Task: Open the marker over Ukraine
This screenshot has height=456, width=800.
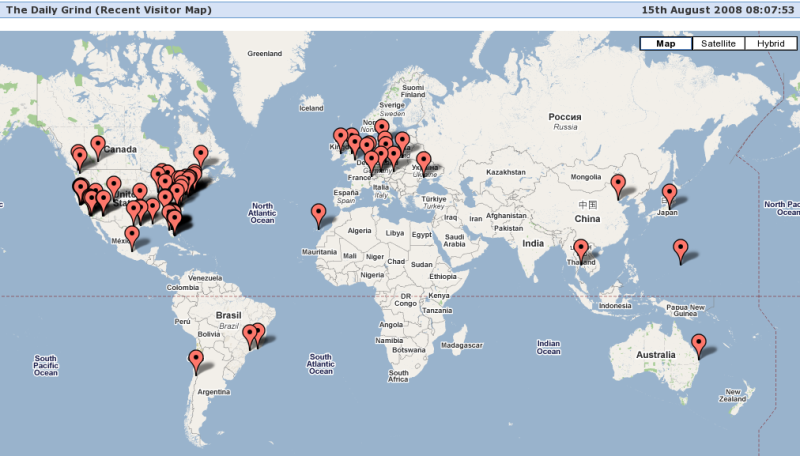Action: (423, 163)
